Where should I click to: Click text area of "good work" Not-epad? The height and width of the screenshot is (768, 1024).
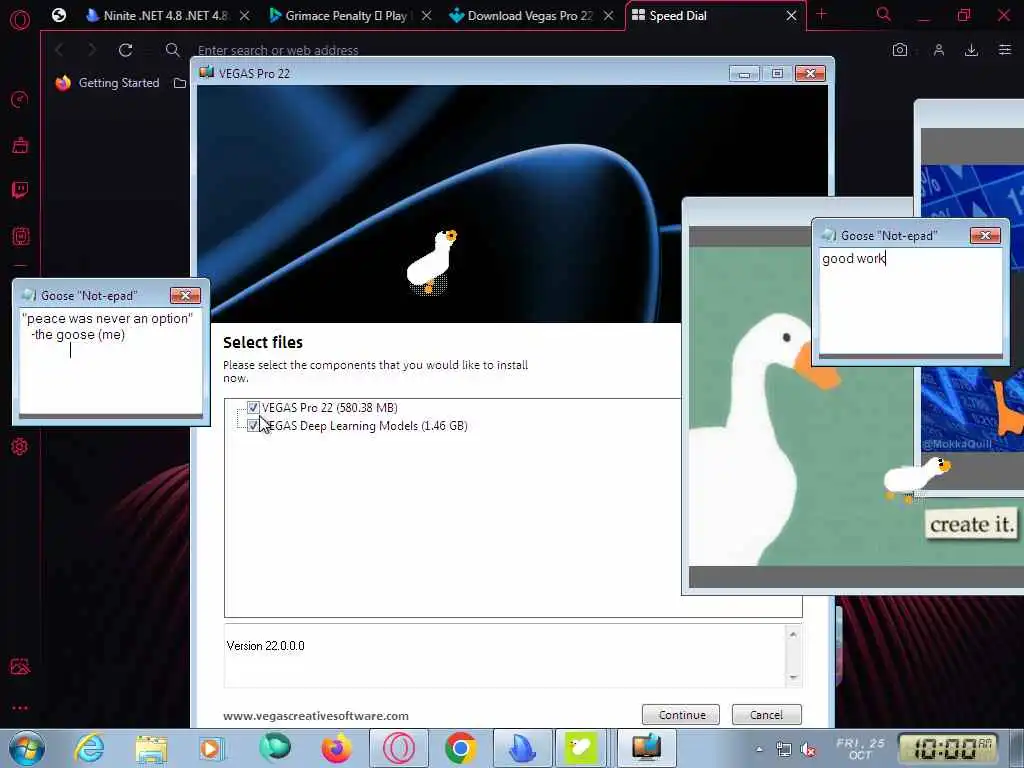(910, 302)
